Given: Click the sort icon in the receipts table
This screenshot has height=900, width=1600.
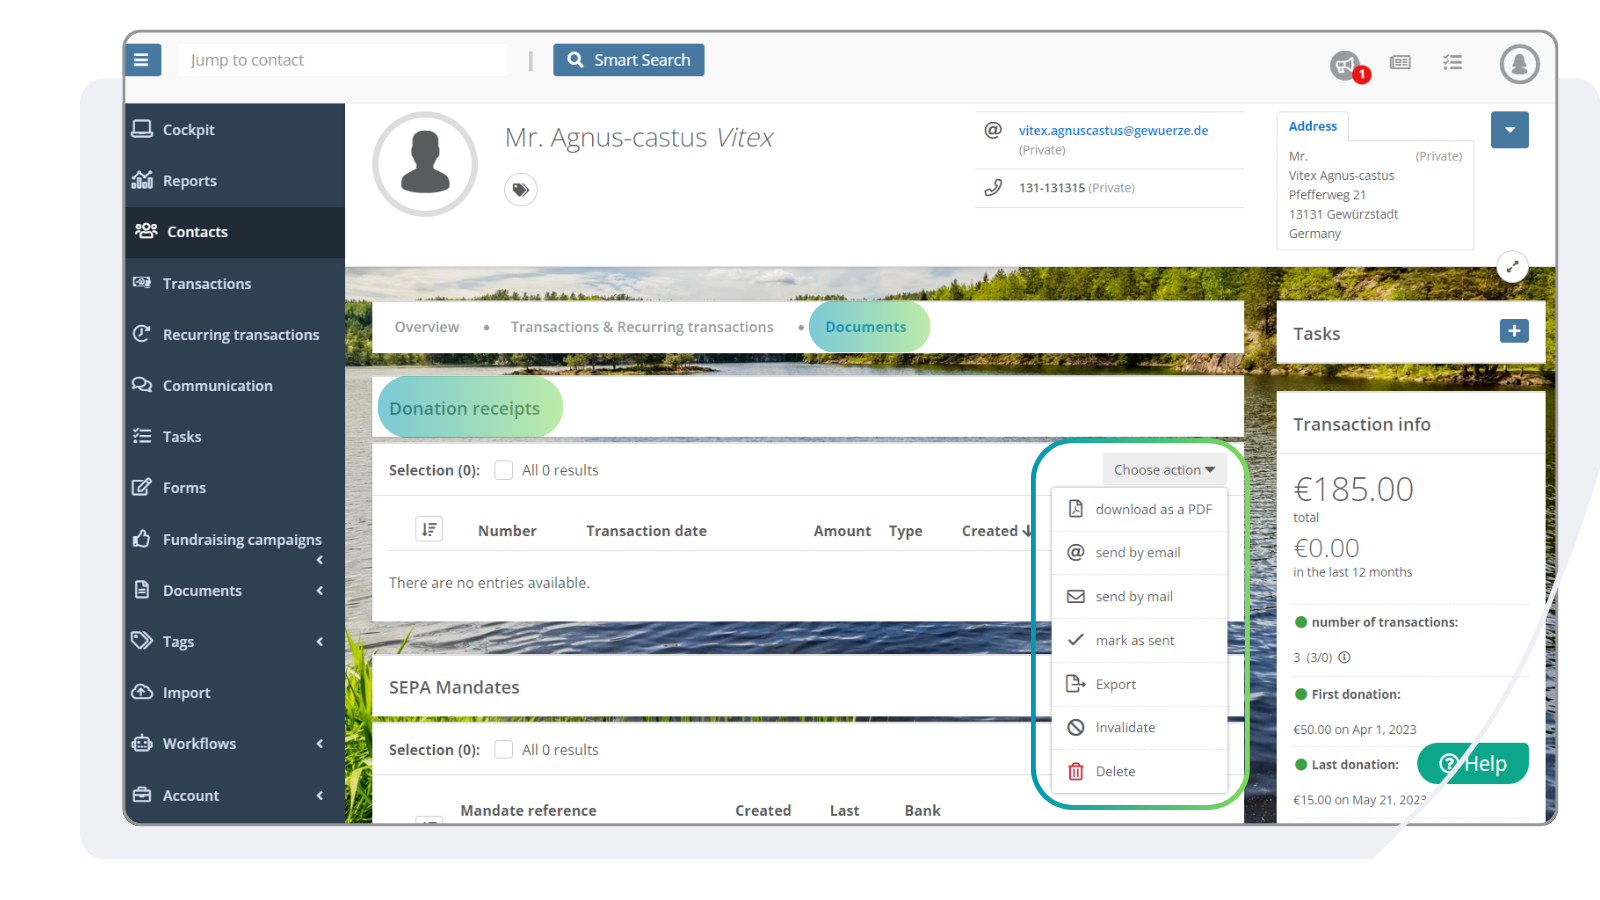Looking at the screenshot, I should tap(428, 529).
